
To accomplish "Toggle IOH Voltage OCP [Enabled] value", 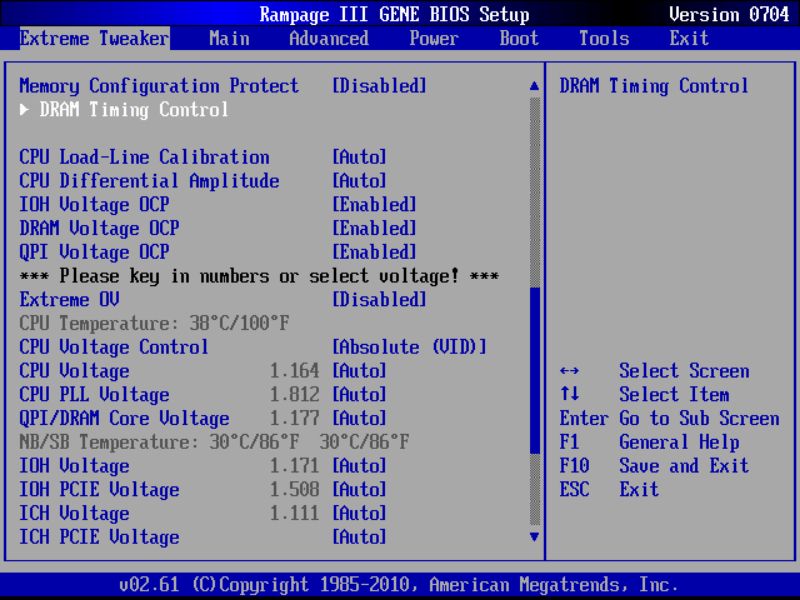I will pyautogui.click(x=374, y=205).
